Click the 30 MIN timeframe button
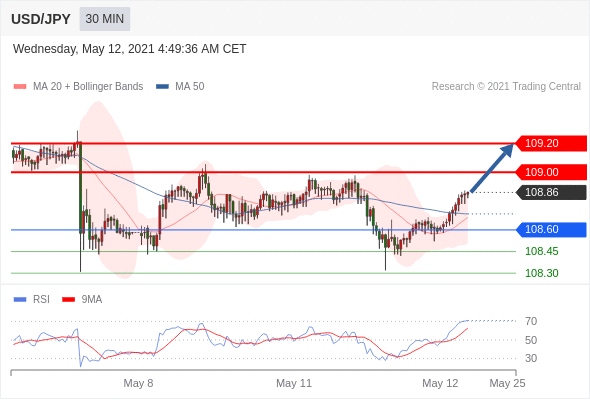The width and height of the screenshot is (590, 400). 105,19
